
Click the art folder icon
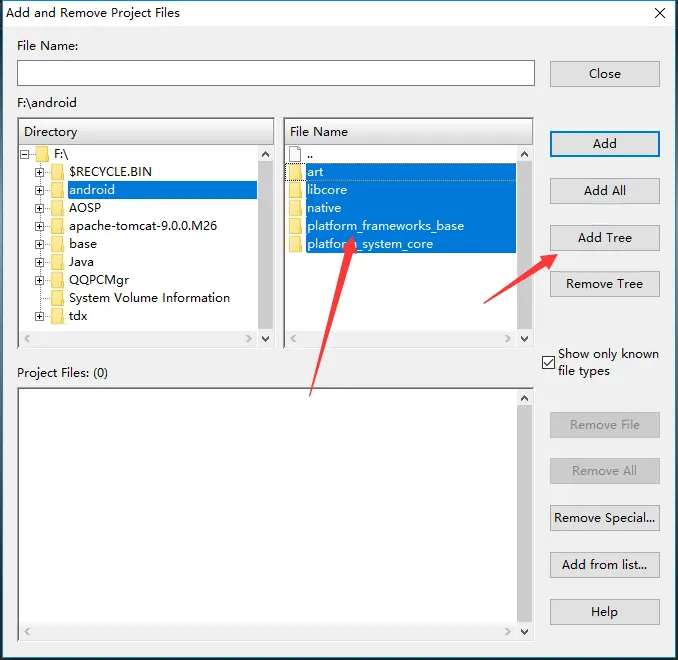click(295, 172)
